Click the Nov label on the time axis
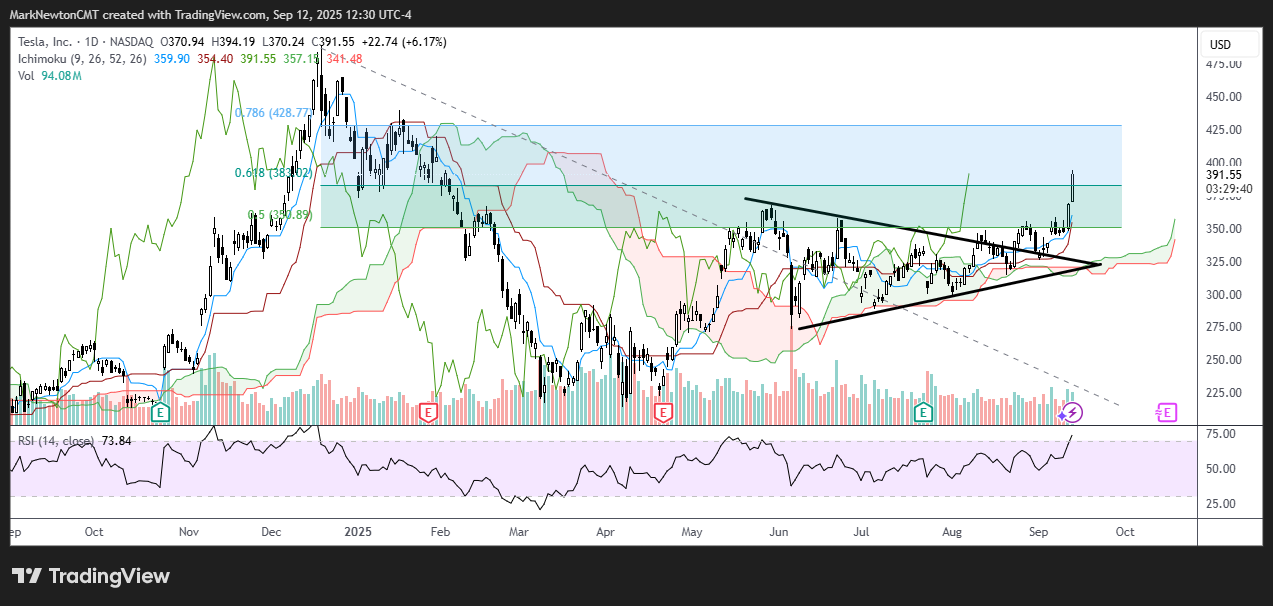The height and width of the screenshot is (606, 1273). (x=189, y=532)
